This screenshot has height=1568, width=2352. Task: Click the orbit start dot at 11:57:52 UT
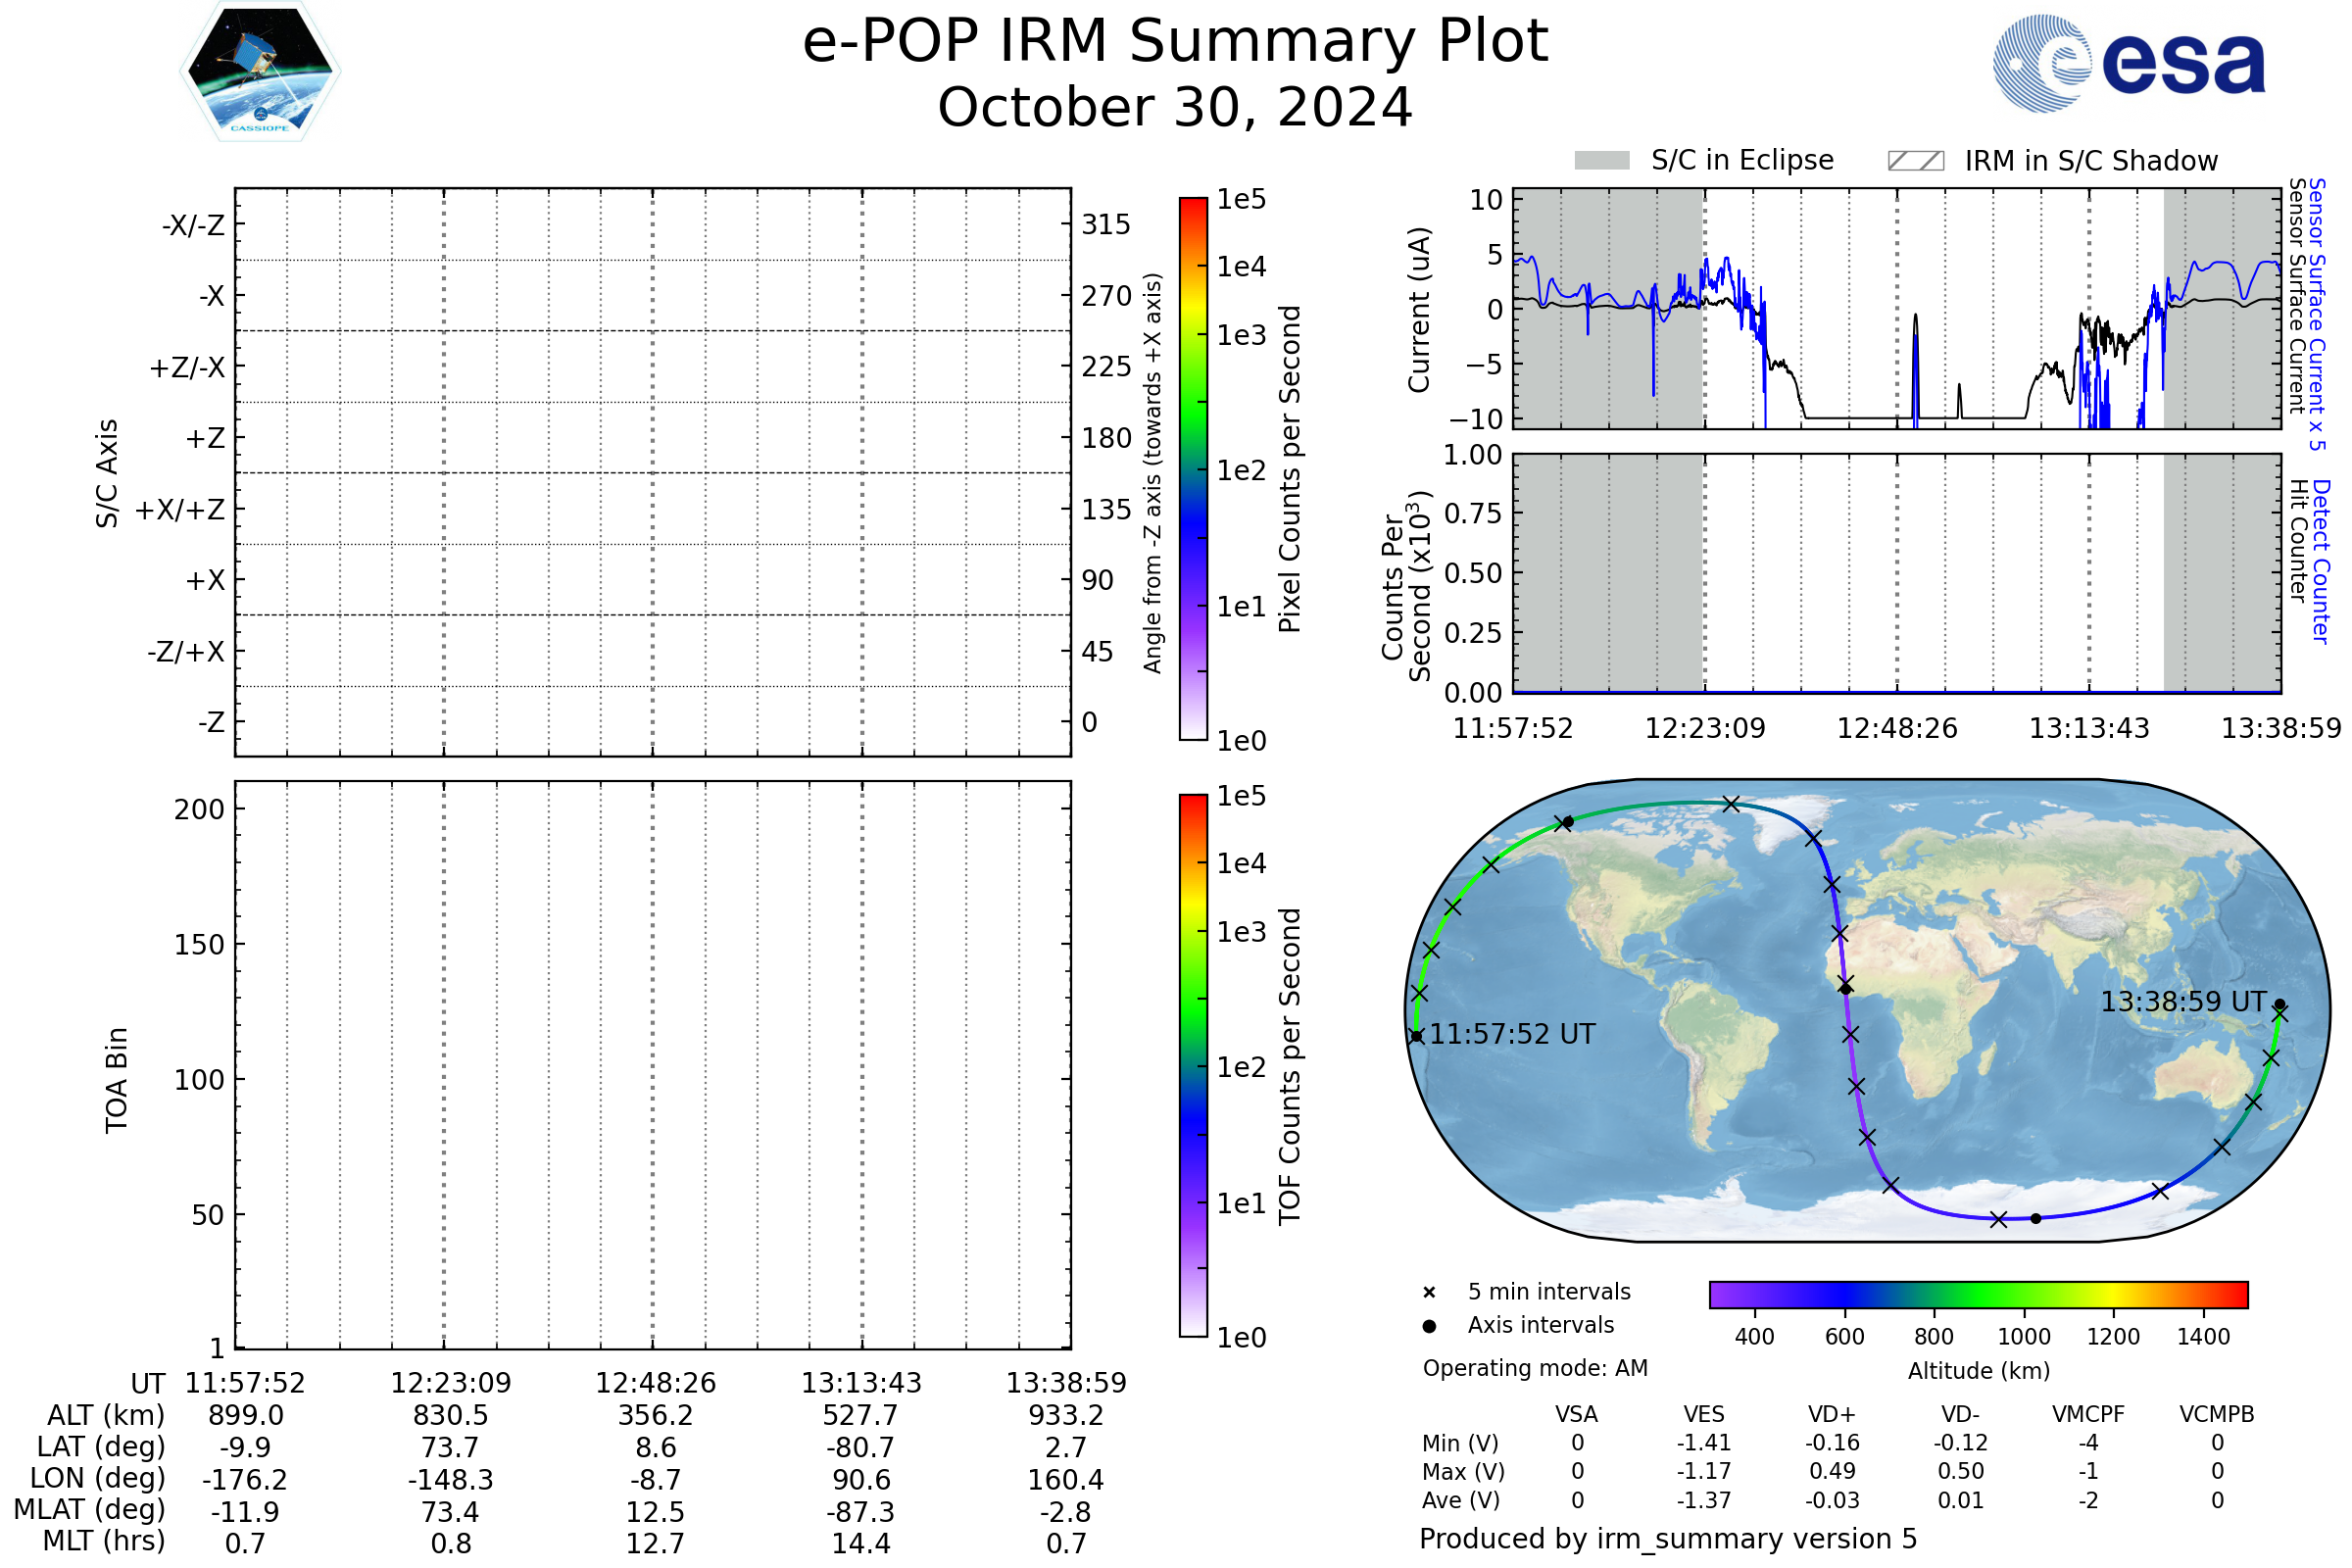(1416, 1036)
